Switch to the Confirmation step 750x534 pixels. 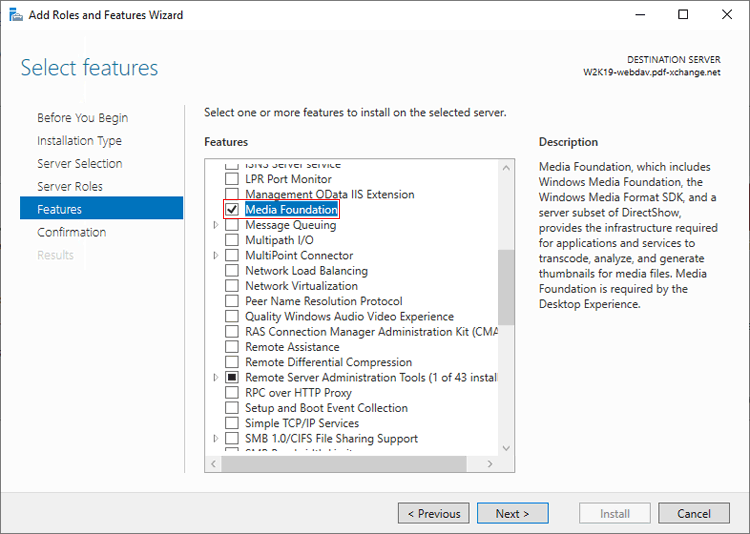click(x=71, y=232)
